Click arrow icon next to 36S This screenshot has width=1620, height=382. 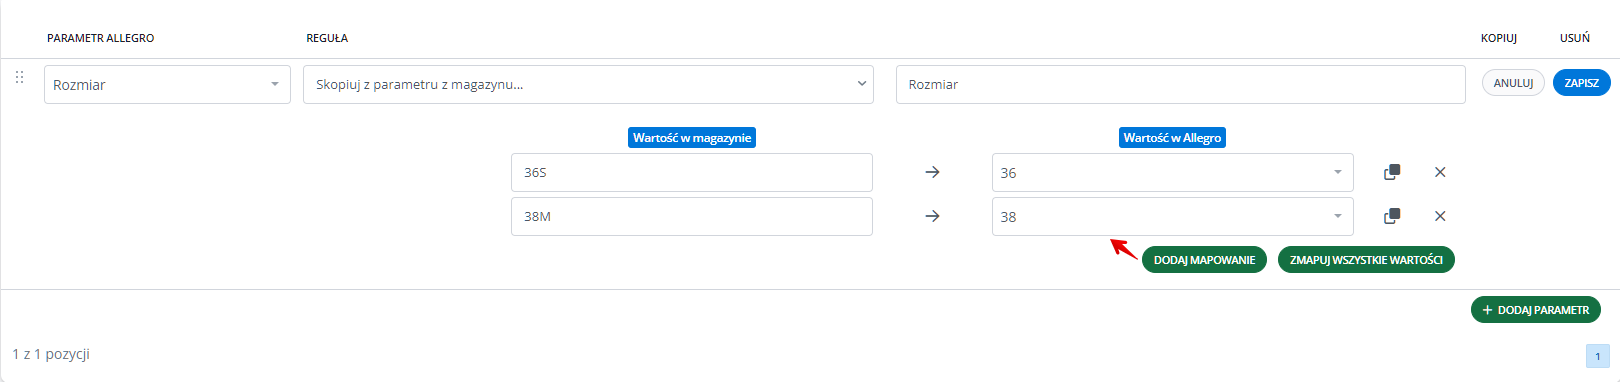pyautogui.click(x=932, y=172)
